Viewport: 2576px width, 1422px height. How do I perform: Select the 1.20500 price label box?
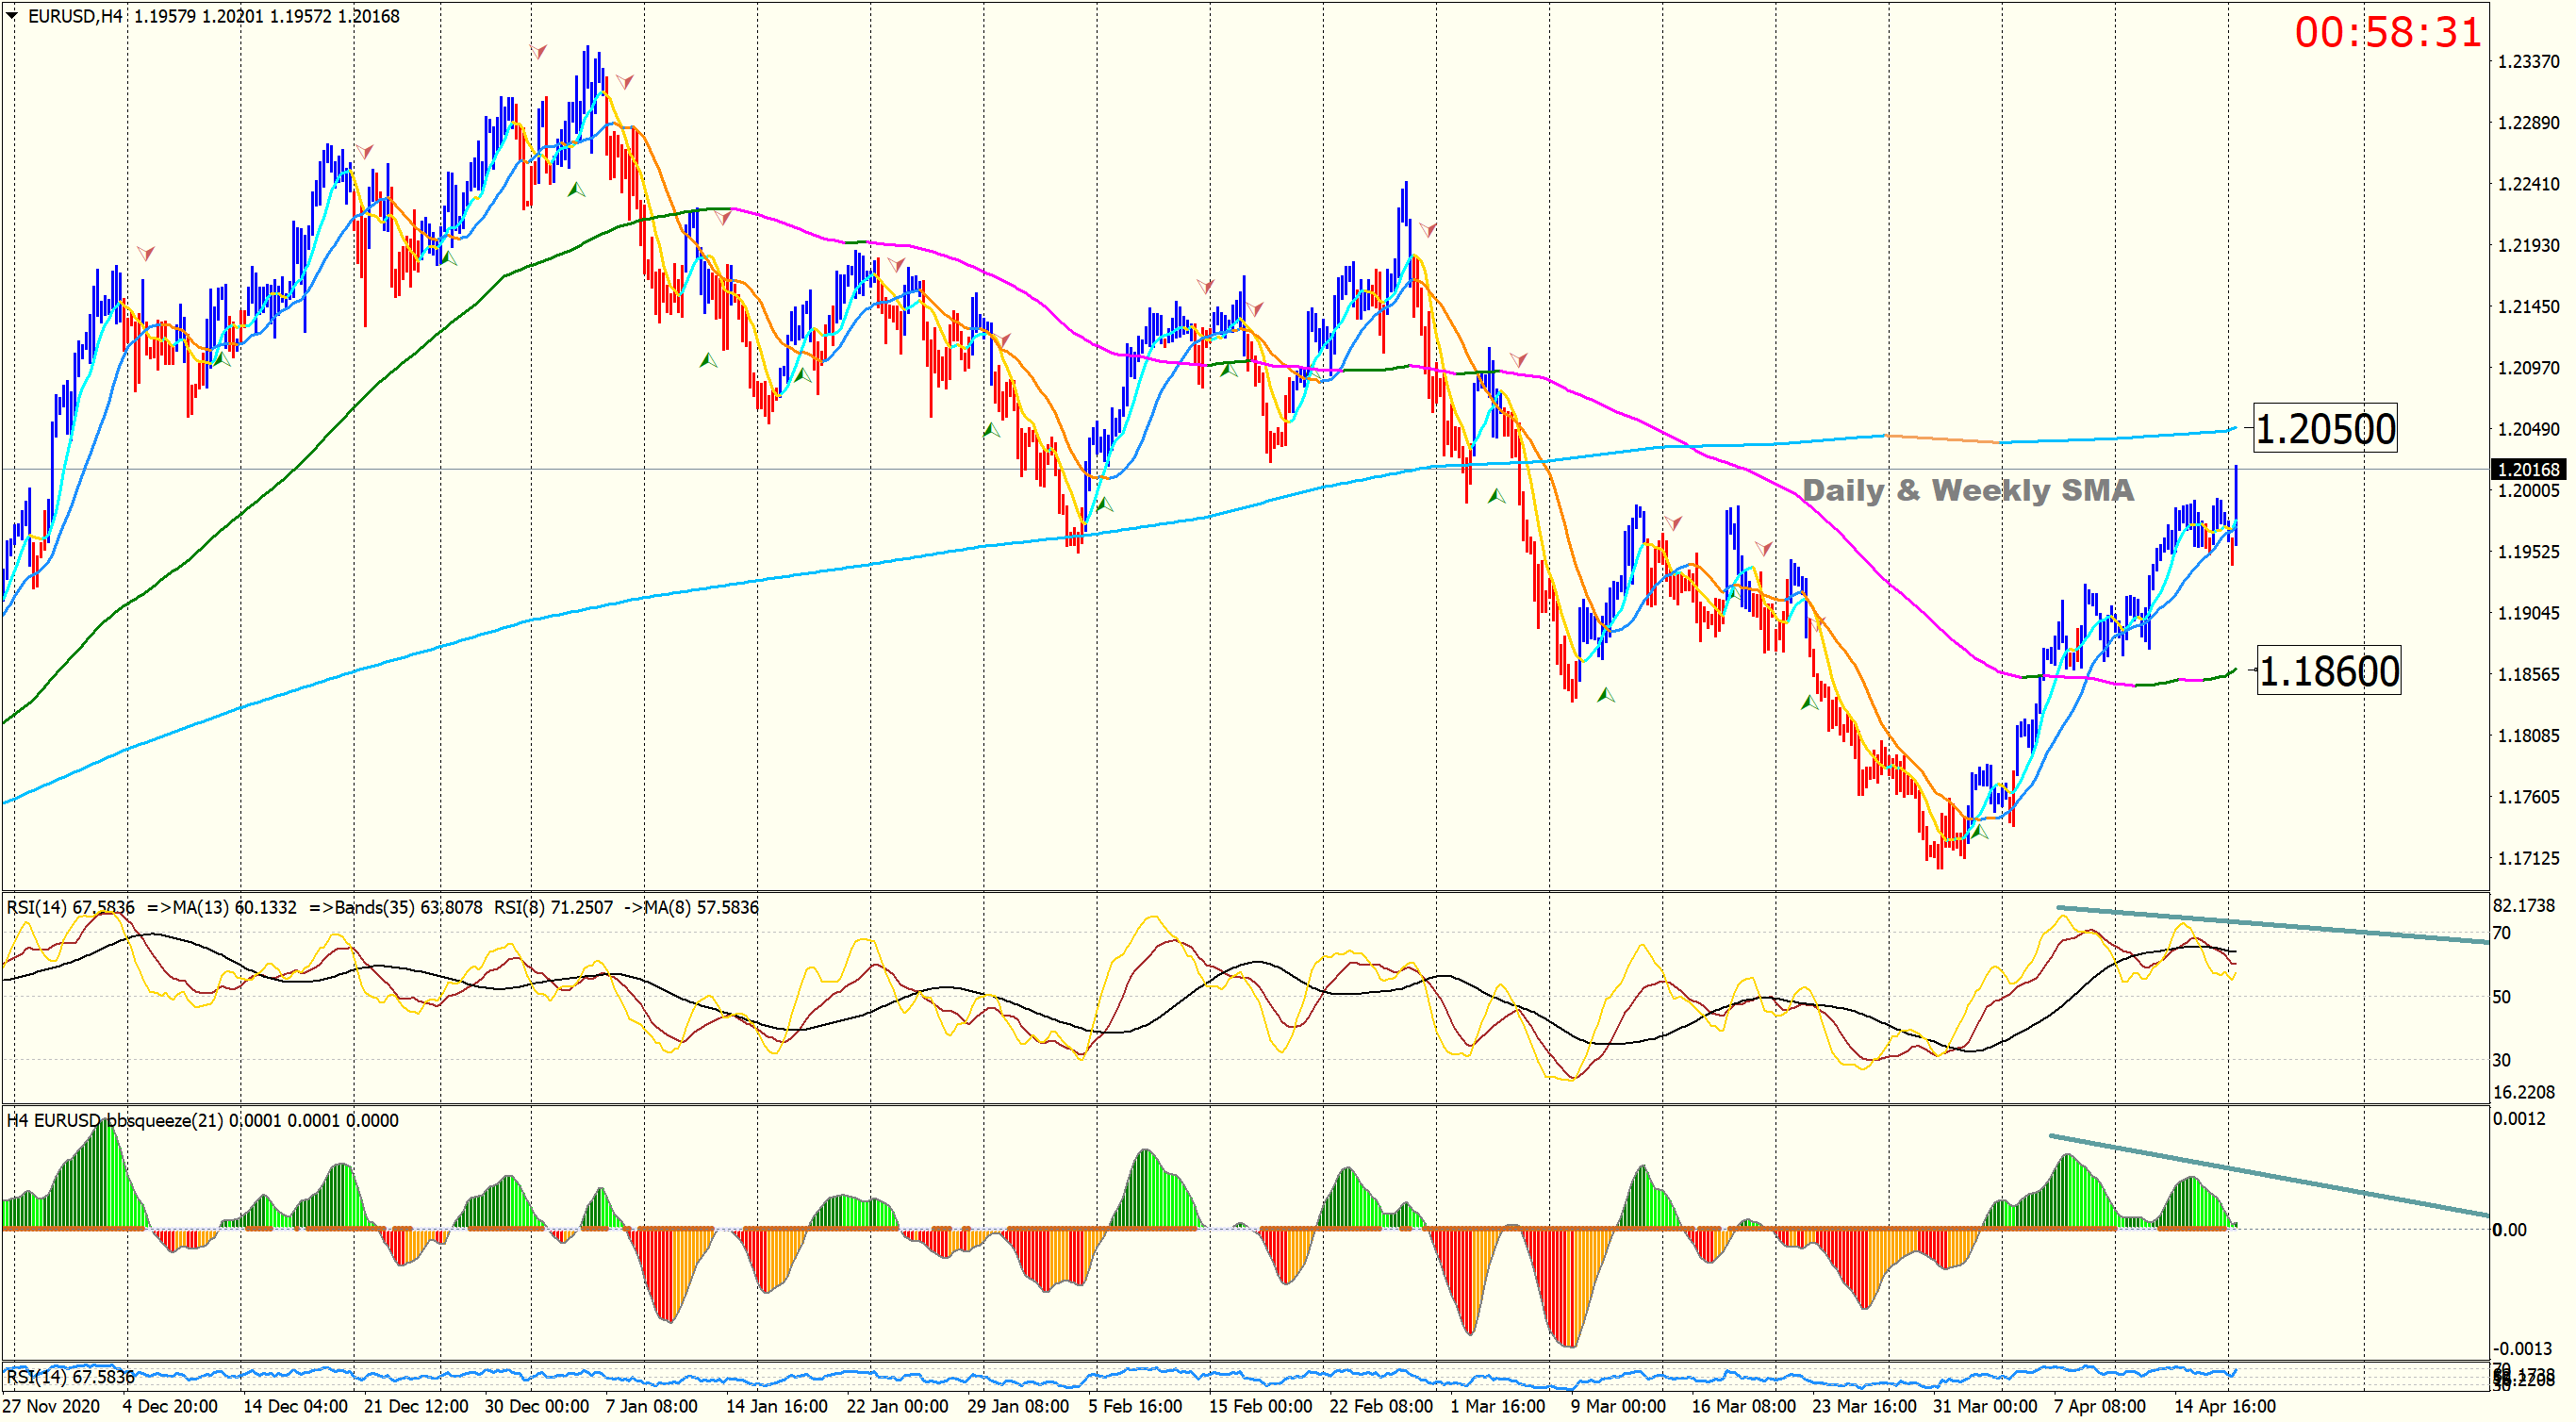point(2325,429)
